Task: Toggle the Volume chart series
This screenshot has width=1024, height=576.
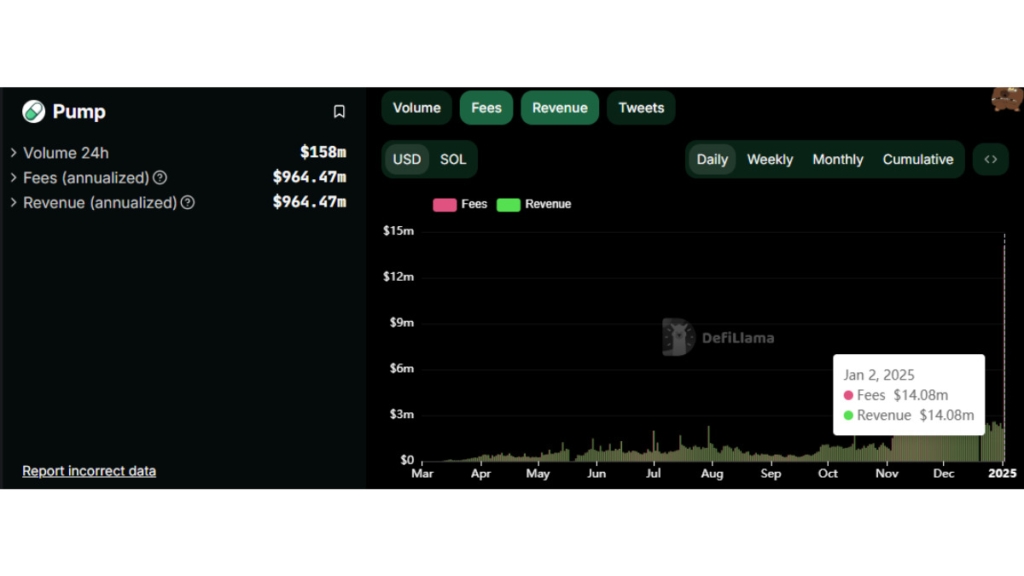Action: 417,108
